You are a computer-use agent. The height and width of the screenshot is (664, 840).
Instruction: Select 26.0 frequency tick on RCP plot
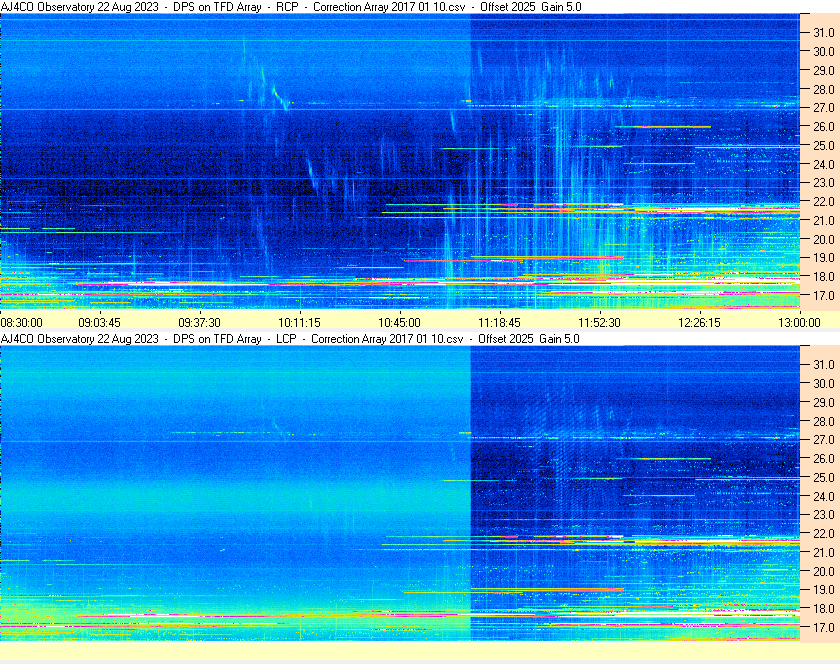point(823,126)
